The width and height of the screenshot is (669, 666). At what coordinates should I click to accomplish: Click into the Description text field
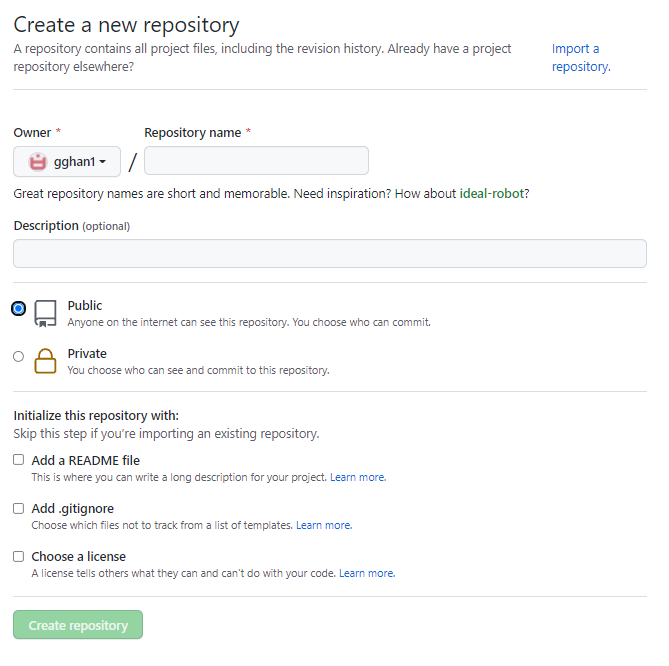click(330, 253)
